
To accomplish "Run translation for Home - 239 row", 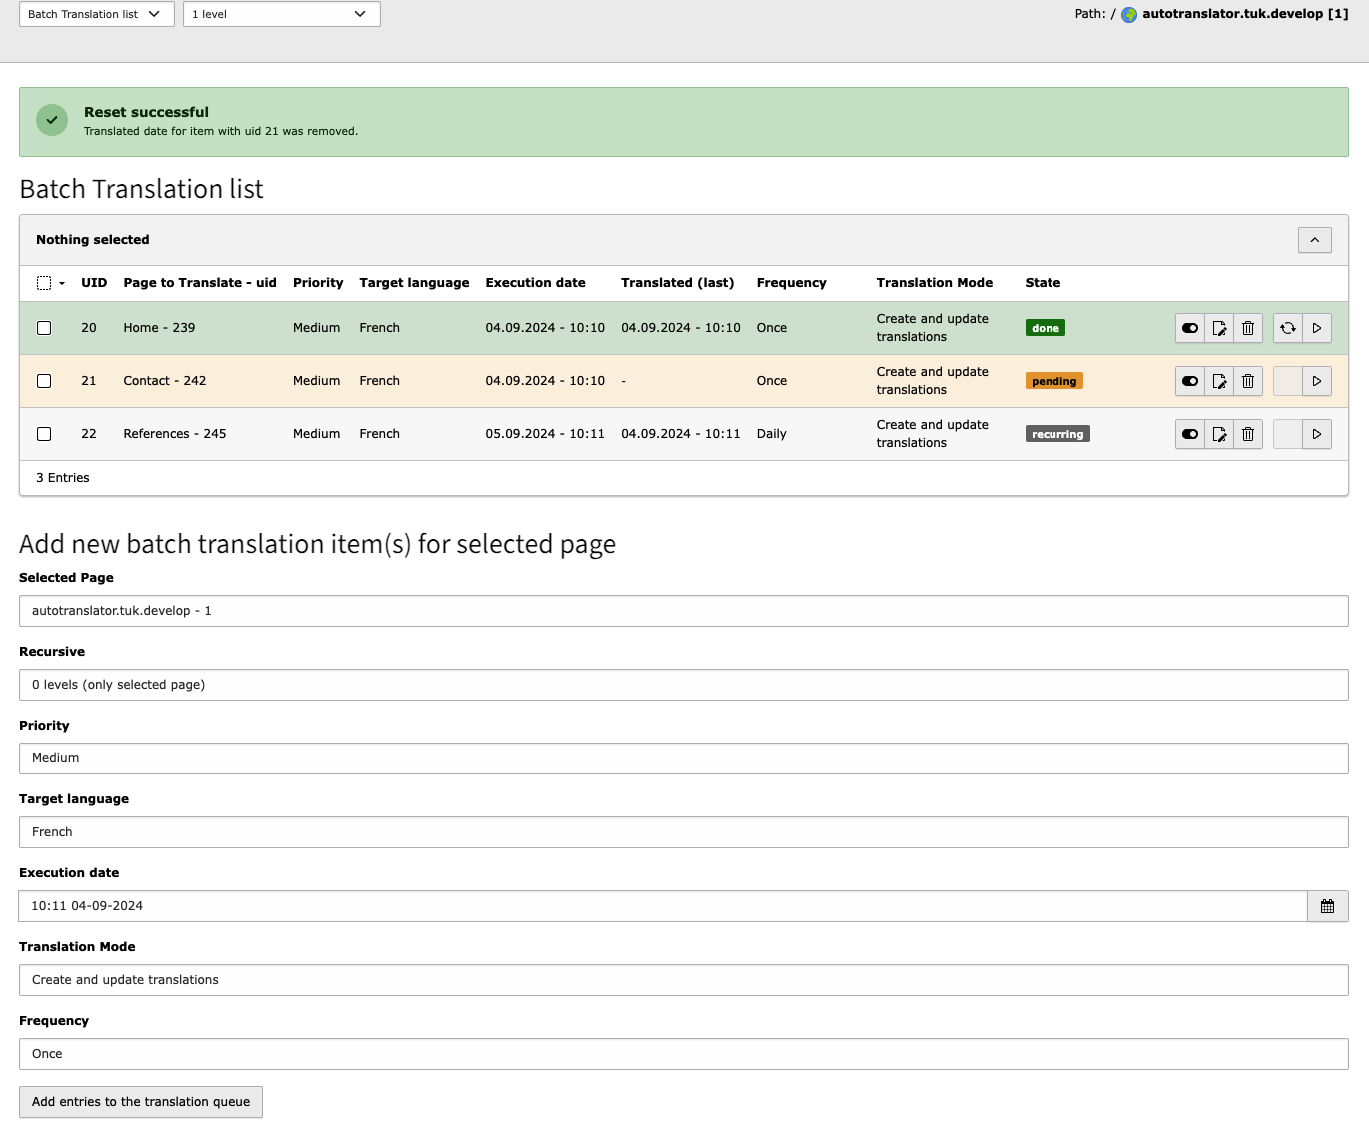I will pyautogui.click(x=1317, y=328).
